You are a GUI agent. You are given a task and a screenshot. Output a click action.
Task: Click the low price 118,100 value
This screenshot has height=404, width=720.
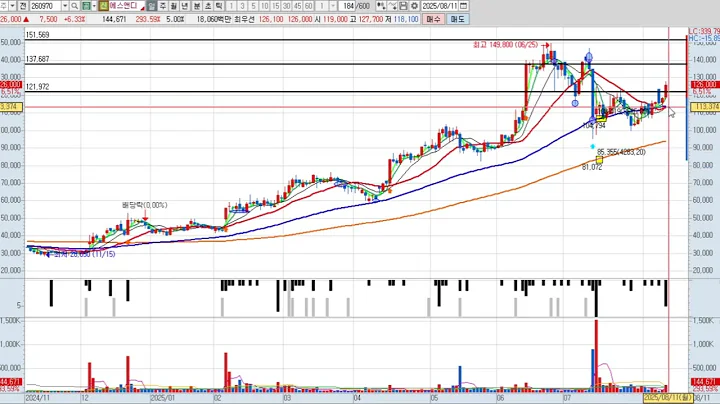[406, 19]
